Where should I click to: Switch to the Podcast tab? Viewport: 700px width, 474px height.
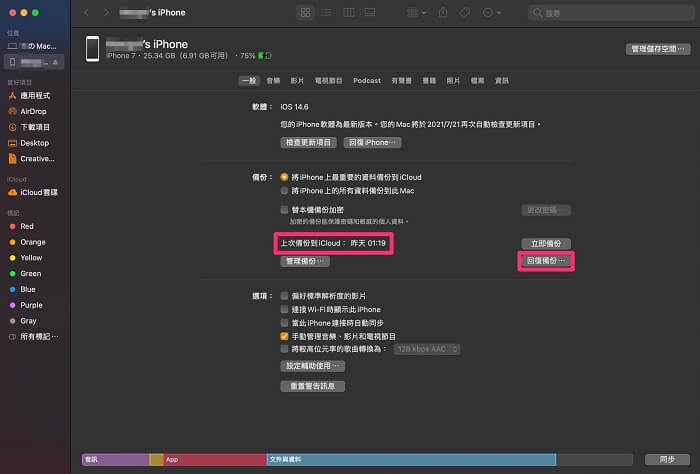(x=367, y=81)
